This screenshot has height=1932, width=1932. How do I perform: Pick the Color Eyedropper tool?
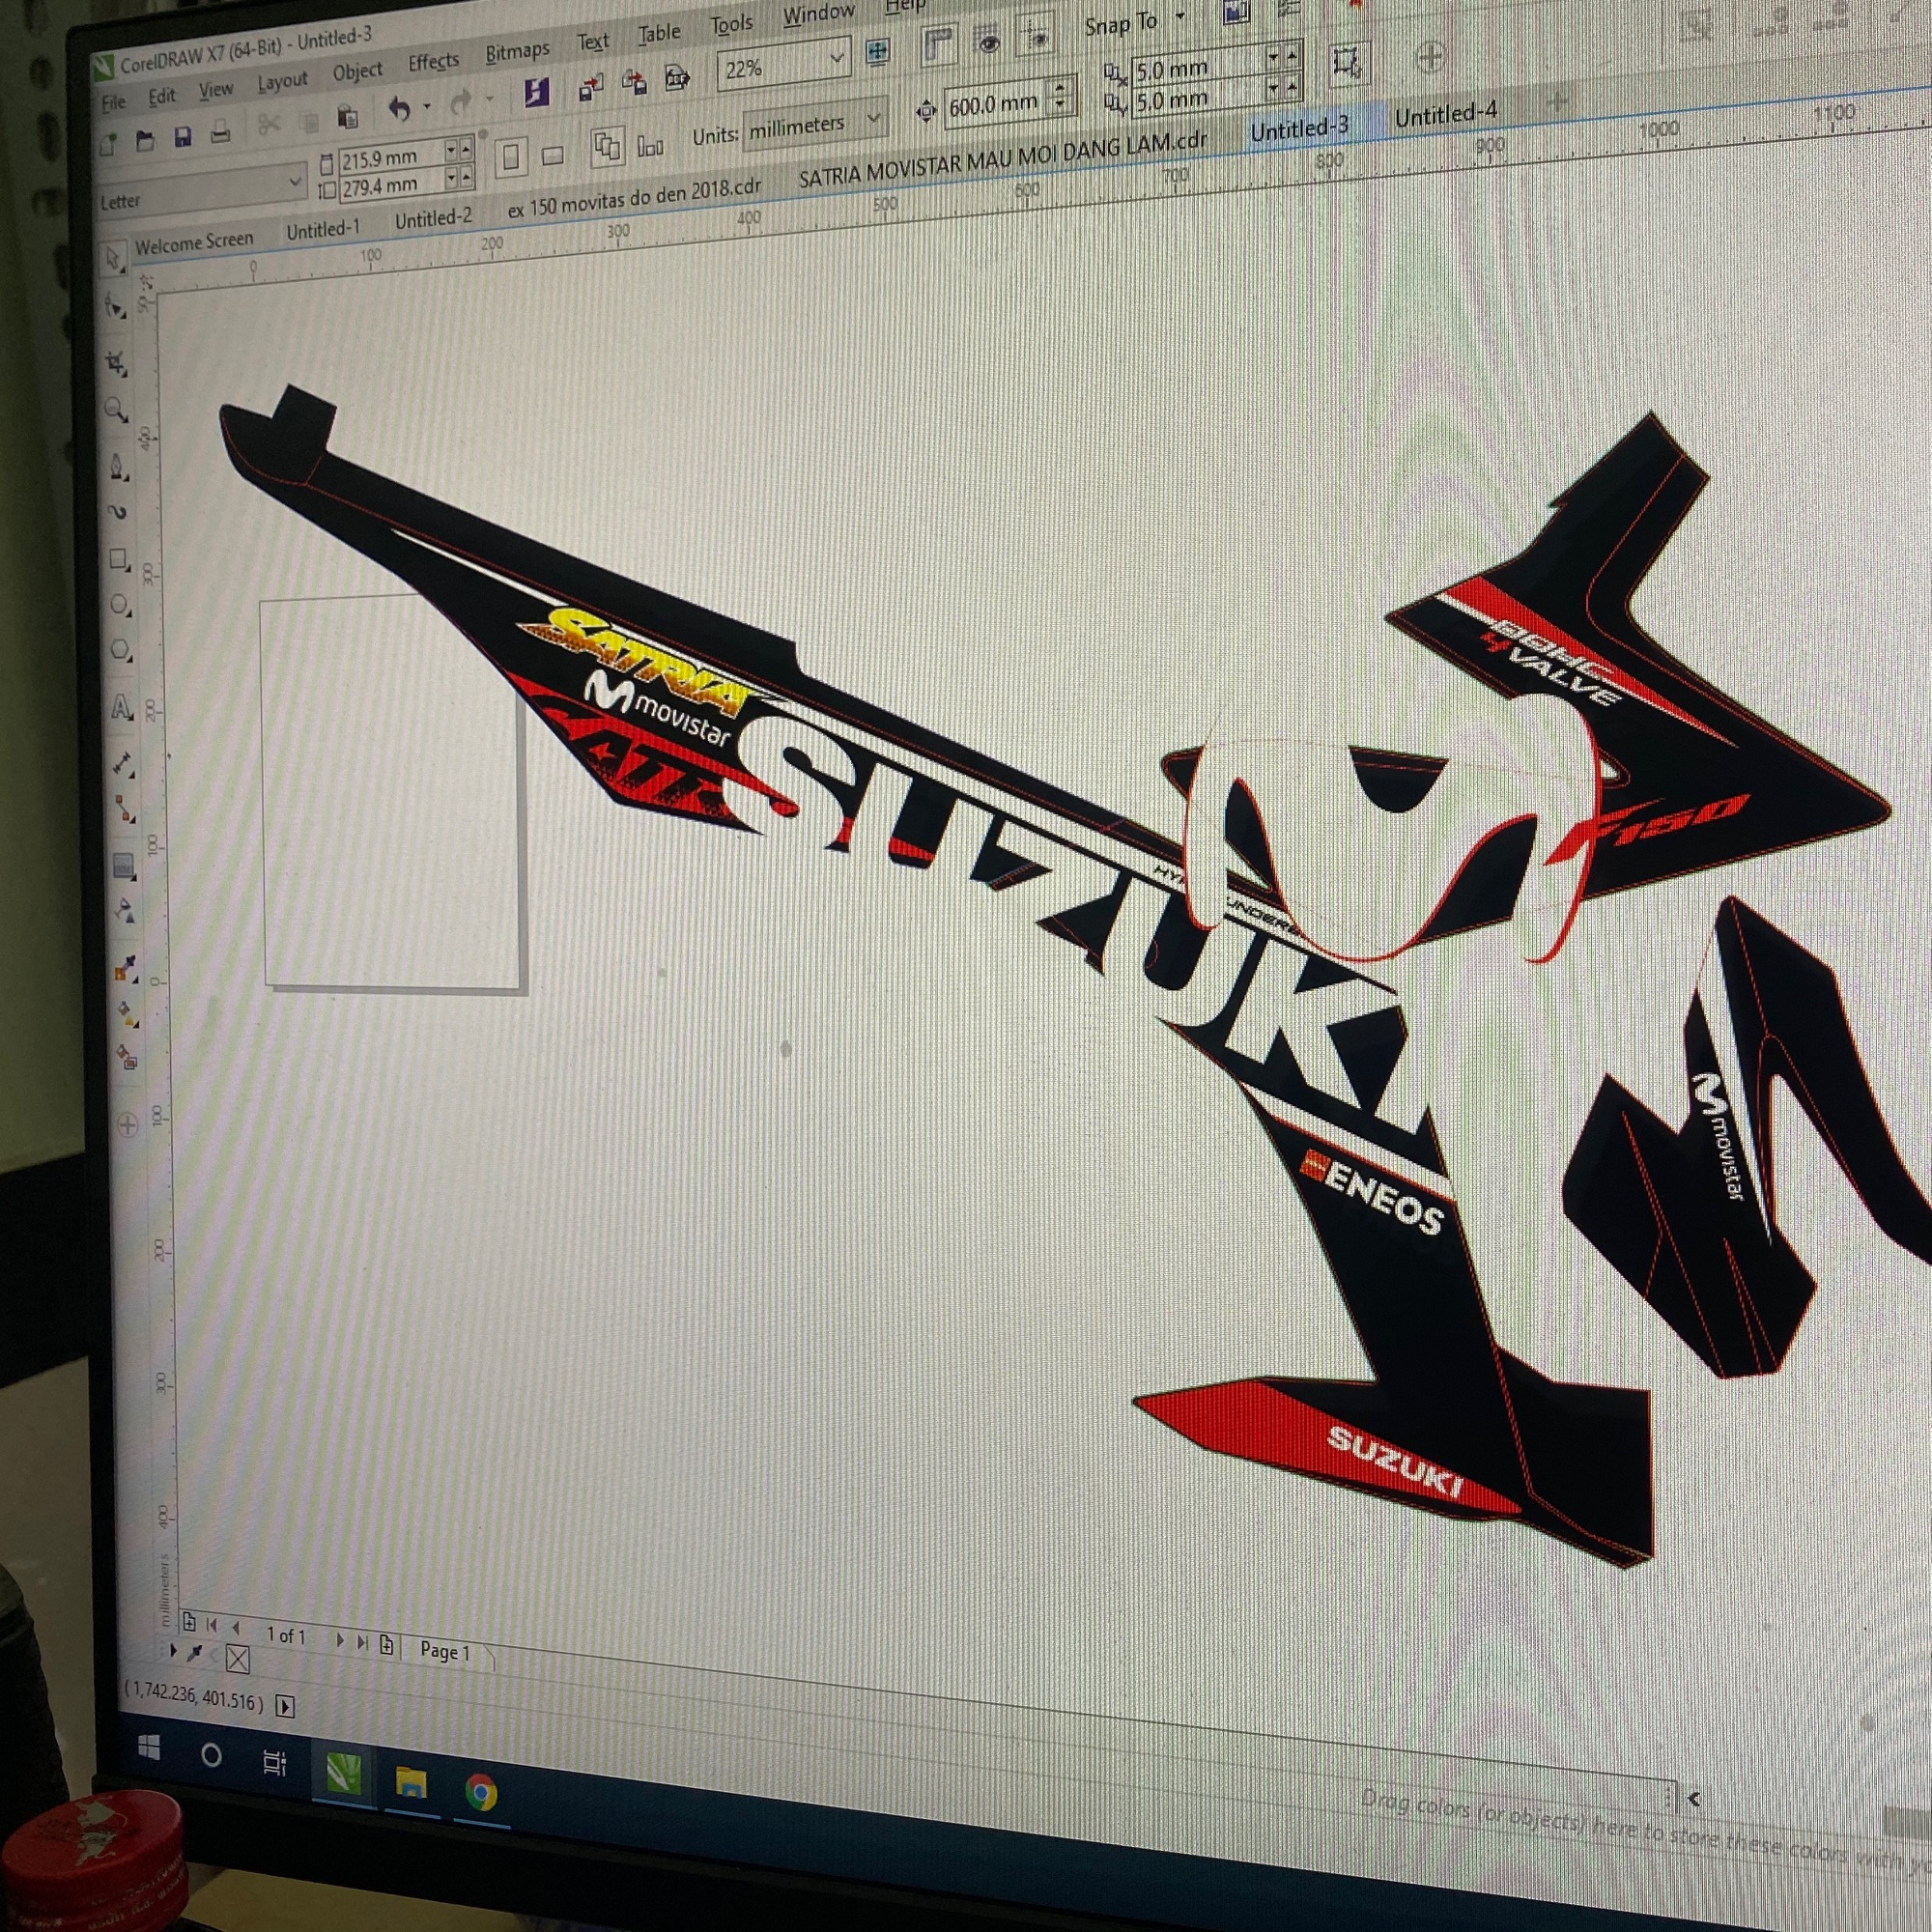(x=126, y=967)
